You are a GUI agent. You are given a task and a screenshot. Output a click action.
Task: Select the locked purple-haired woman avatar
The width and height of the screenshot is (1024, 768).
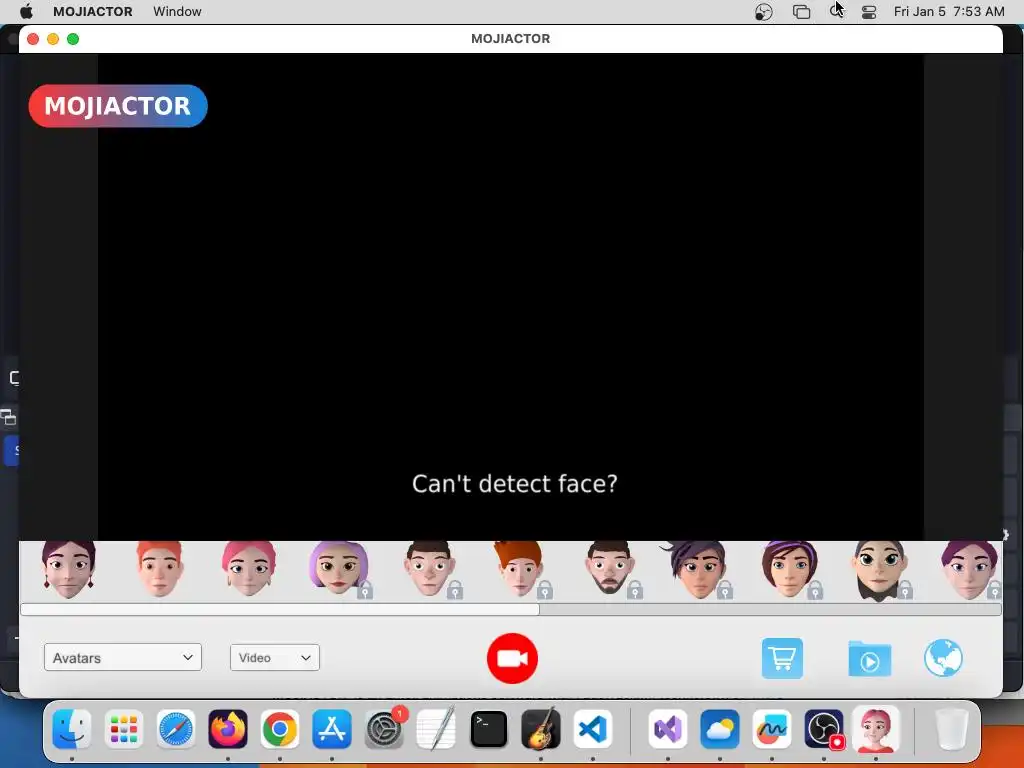tap(340, 568)
